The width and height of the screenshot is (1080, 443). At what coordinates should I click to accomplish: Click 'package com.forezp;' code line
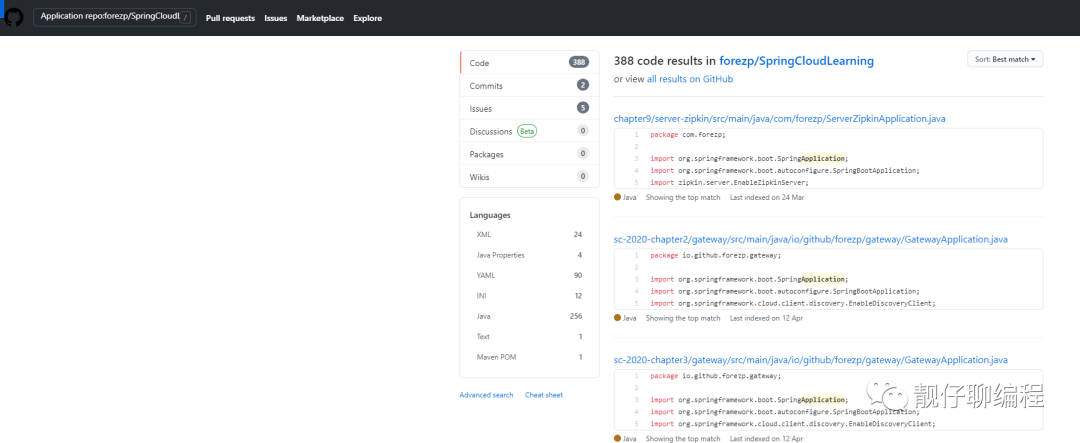pyautogui.click(x=687, y=134)
